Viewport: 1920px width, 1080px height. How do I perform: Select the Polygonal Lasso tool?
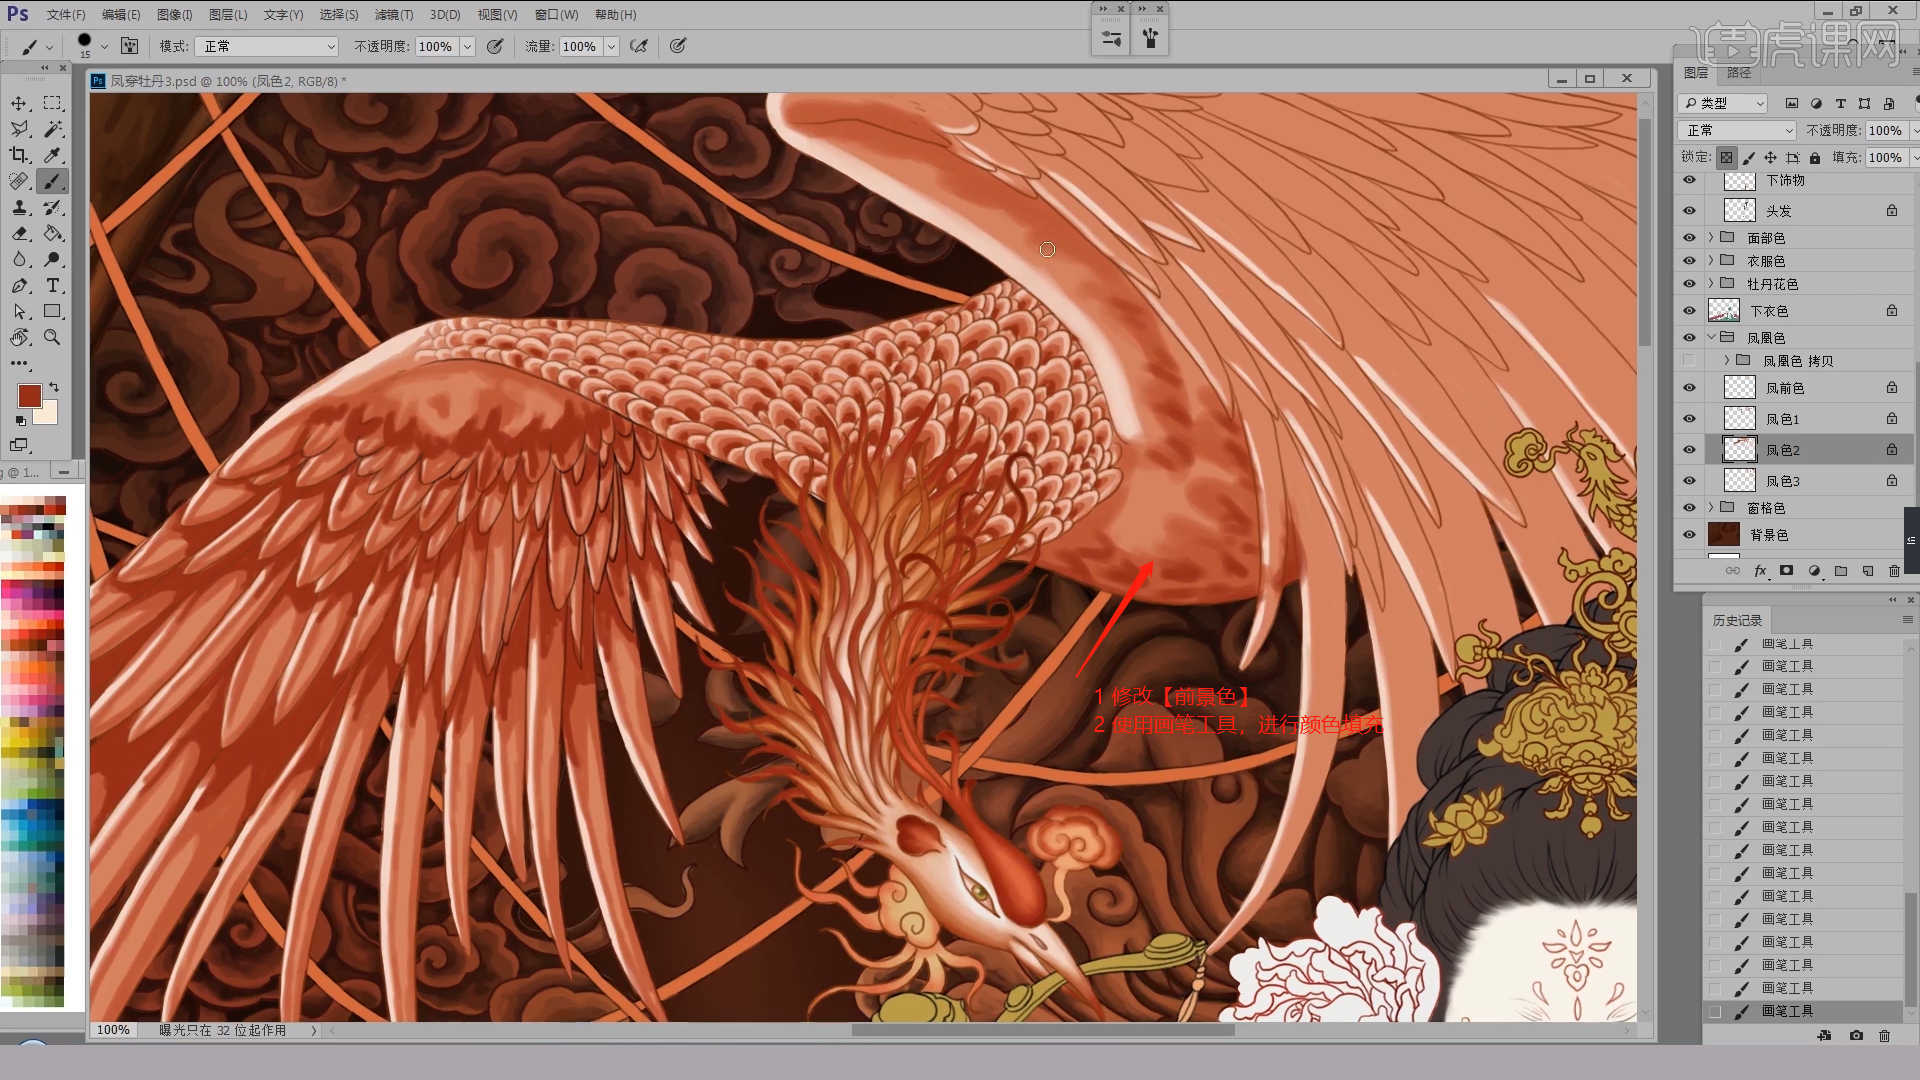click(x=19, y=129)
